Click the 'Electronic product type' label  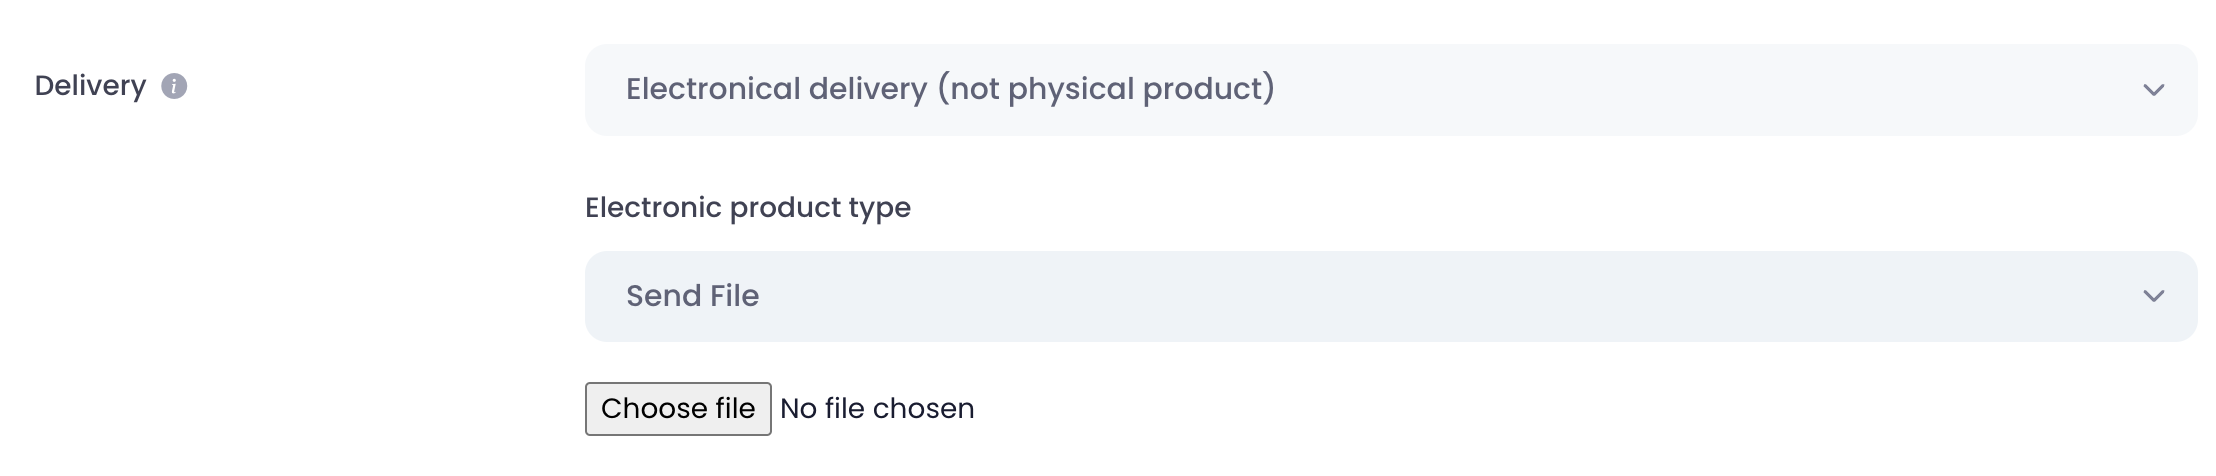pos(747,208)
